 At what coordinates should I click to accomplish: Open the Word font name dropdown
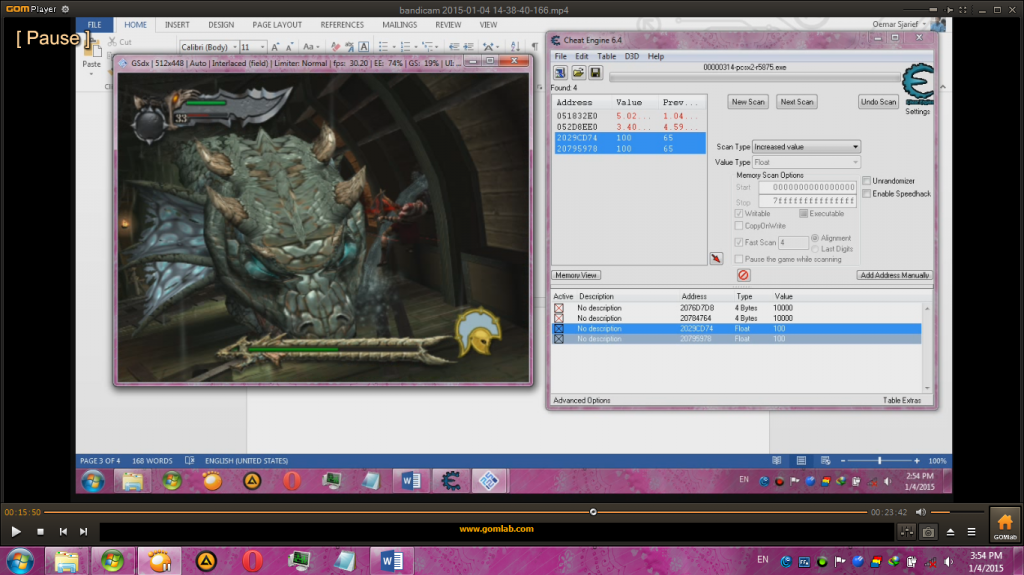[234, 47]
